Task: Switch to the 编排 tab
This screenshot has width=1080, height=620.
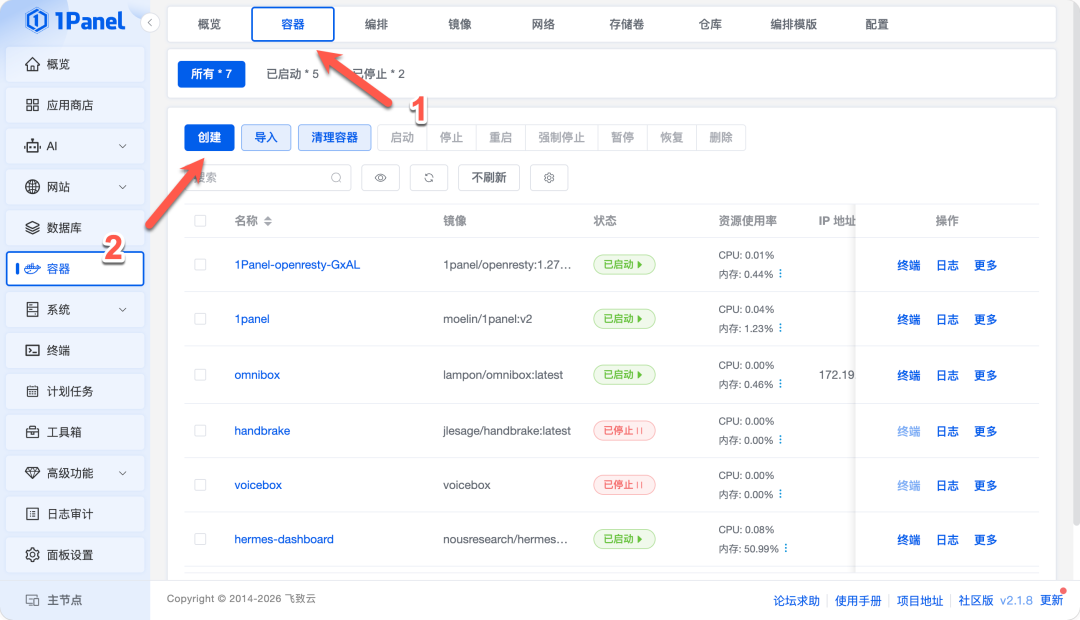Action: 377,24
